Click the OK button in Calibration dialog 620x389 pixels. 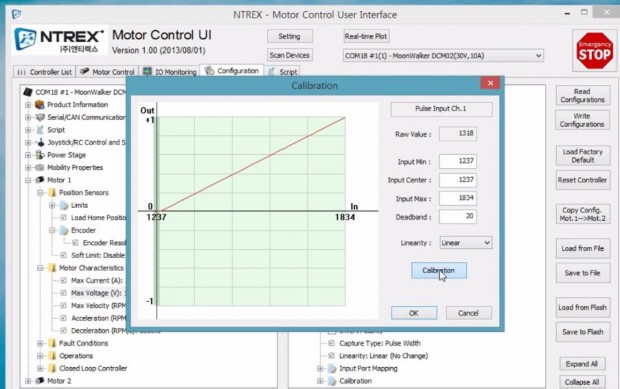pos(414,313)
